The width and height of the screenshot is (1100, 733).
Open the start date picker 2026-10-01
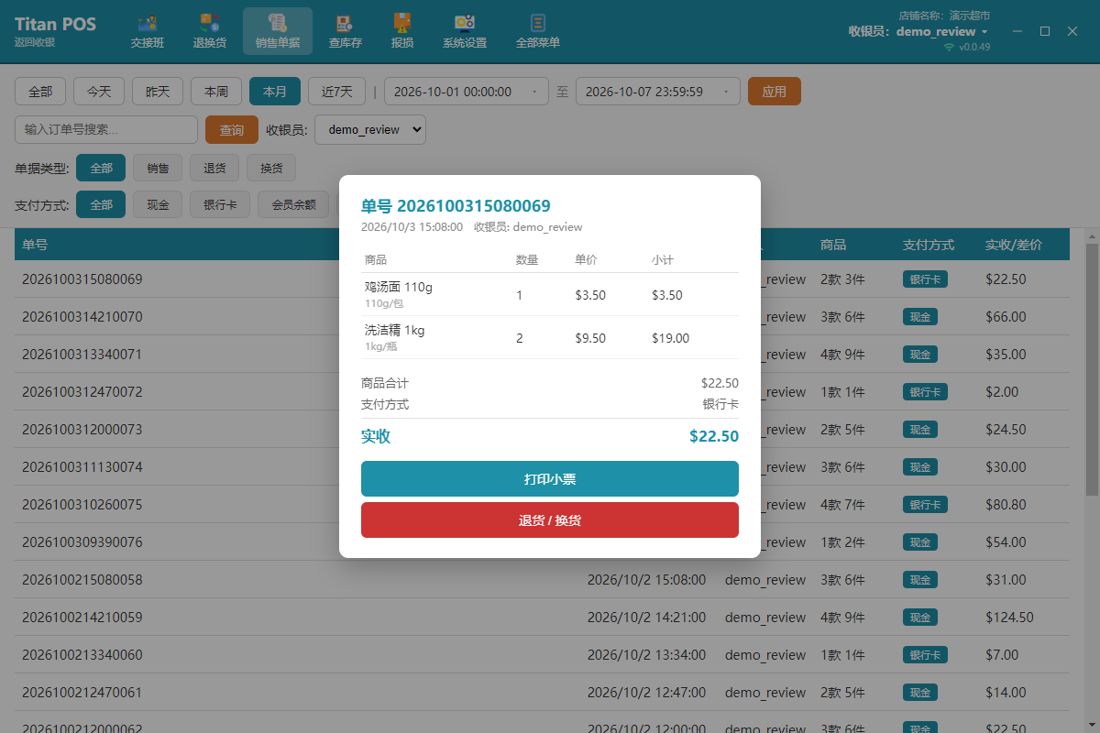point(467,91)
